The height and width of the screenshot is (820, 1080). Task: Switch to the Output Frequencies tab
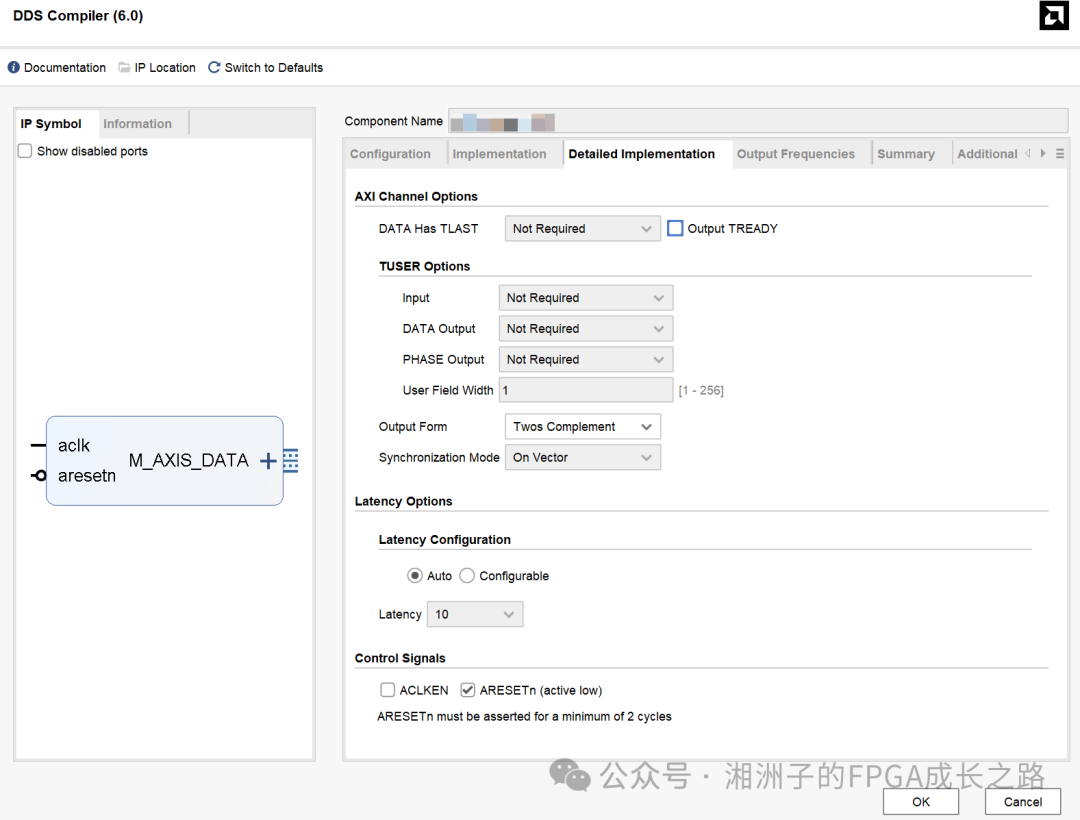click(x=796, y=154)
